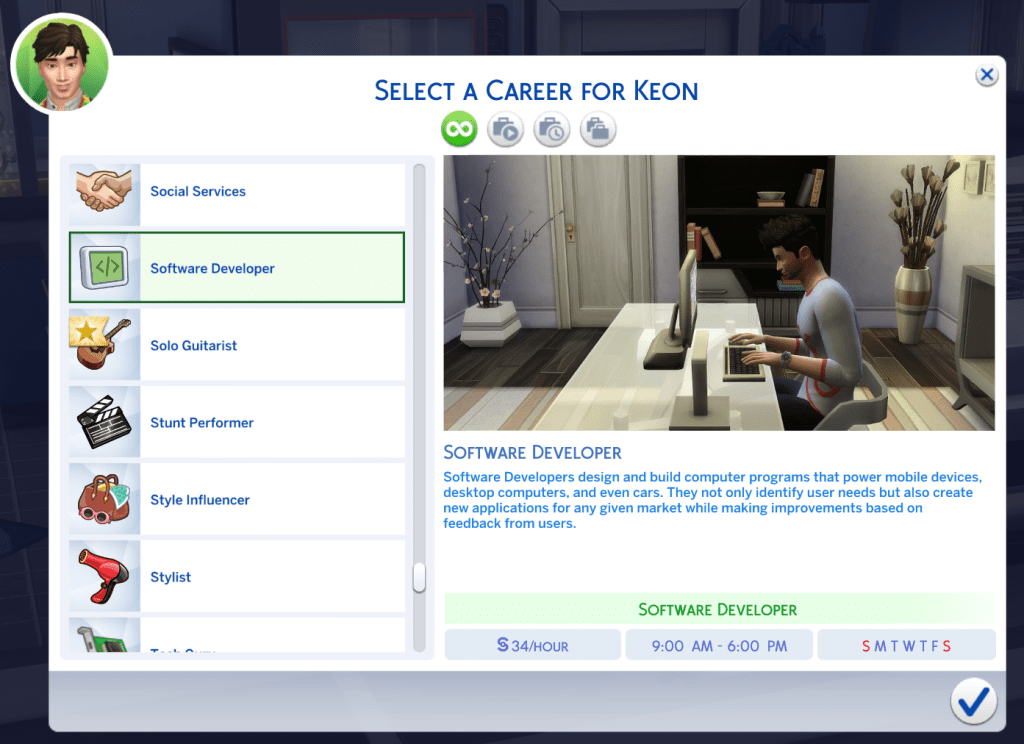Select the briefcase-with-play active careers filter
This screenshot has height=744, width=1024.
pyautogui.click(x=505, y=129)
